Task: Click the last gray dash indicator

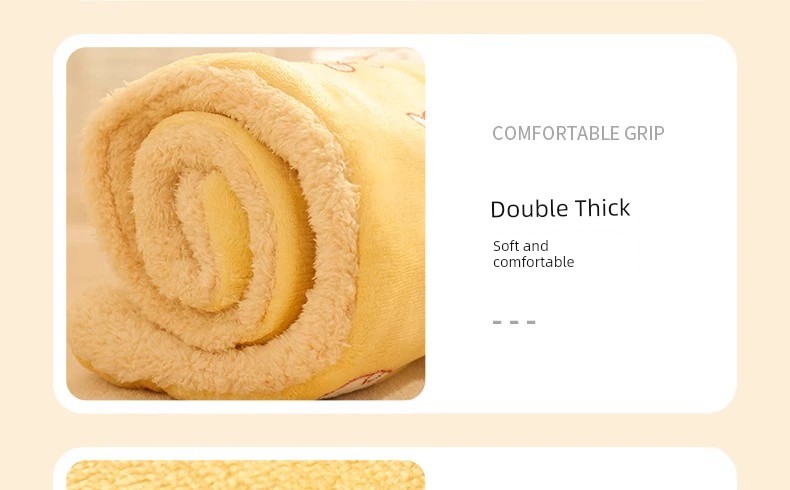Action: click(x=531, y=322)
